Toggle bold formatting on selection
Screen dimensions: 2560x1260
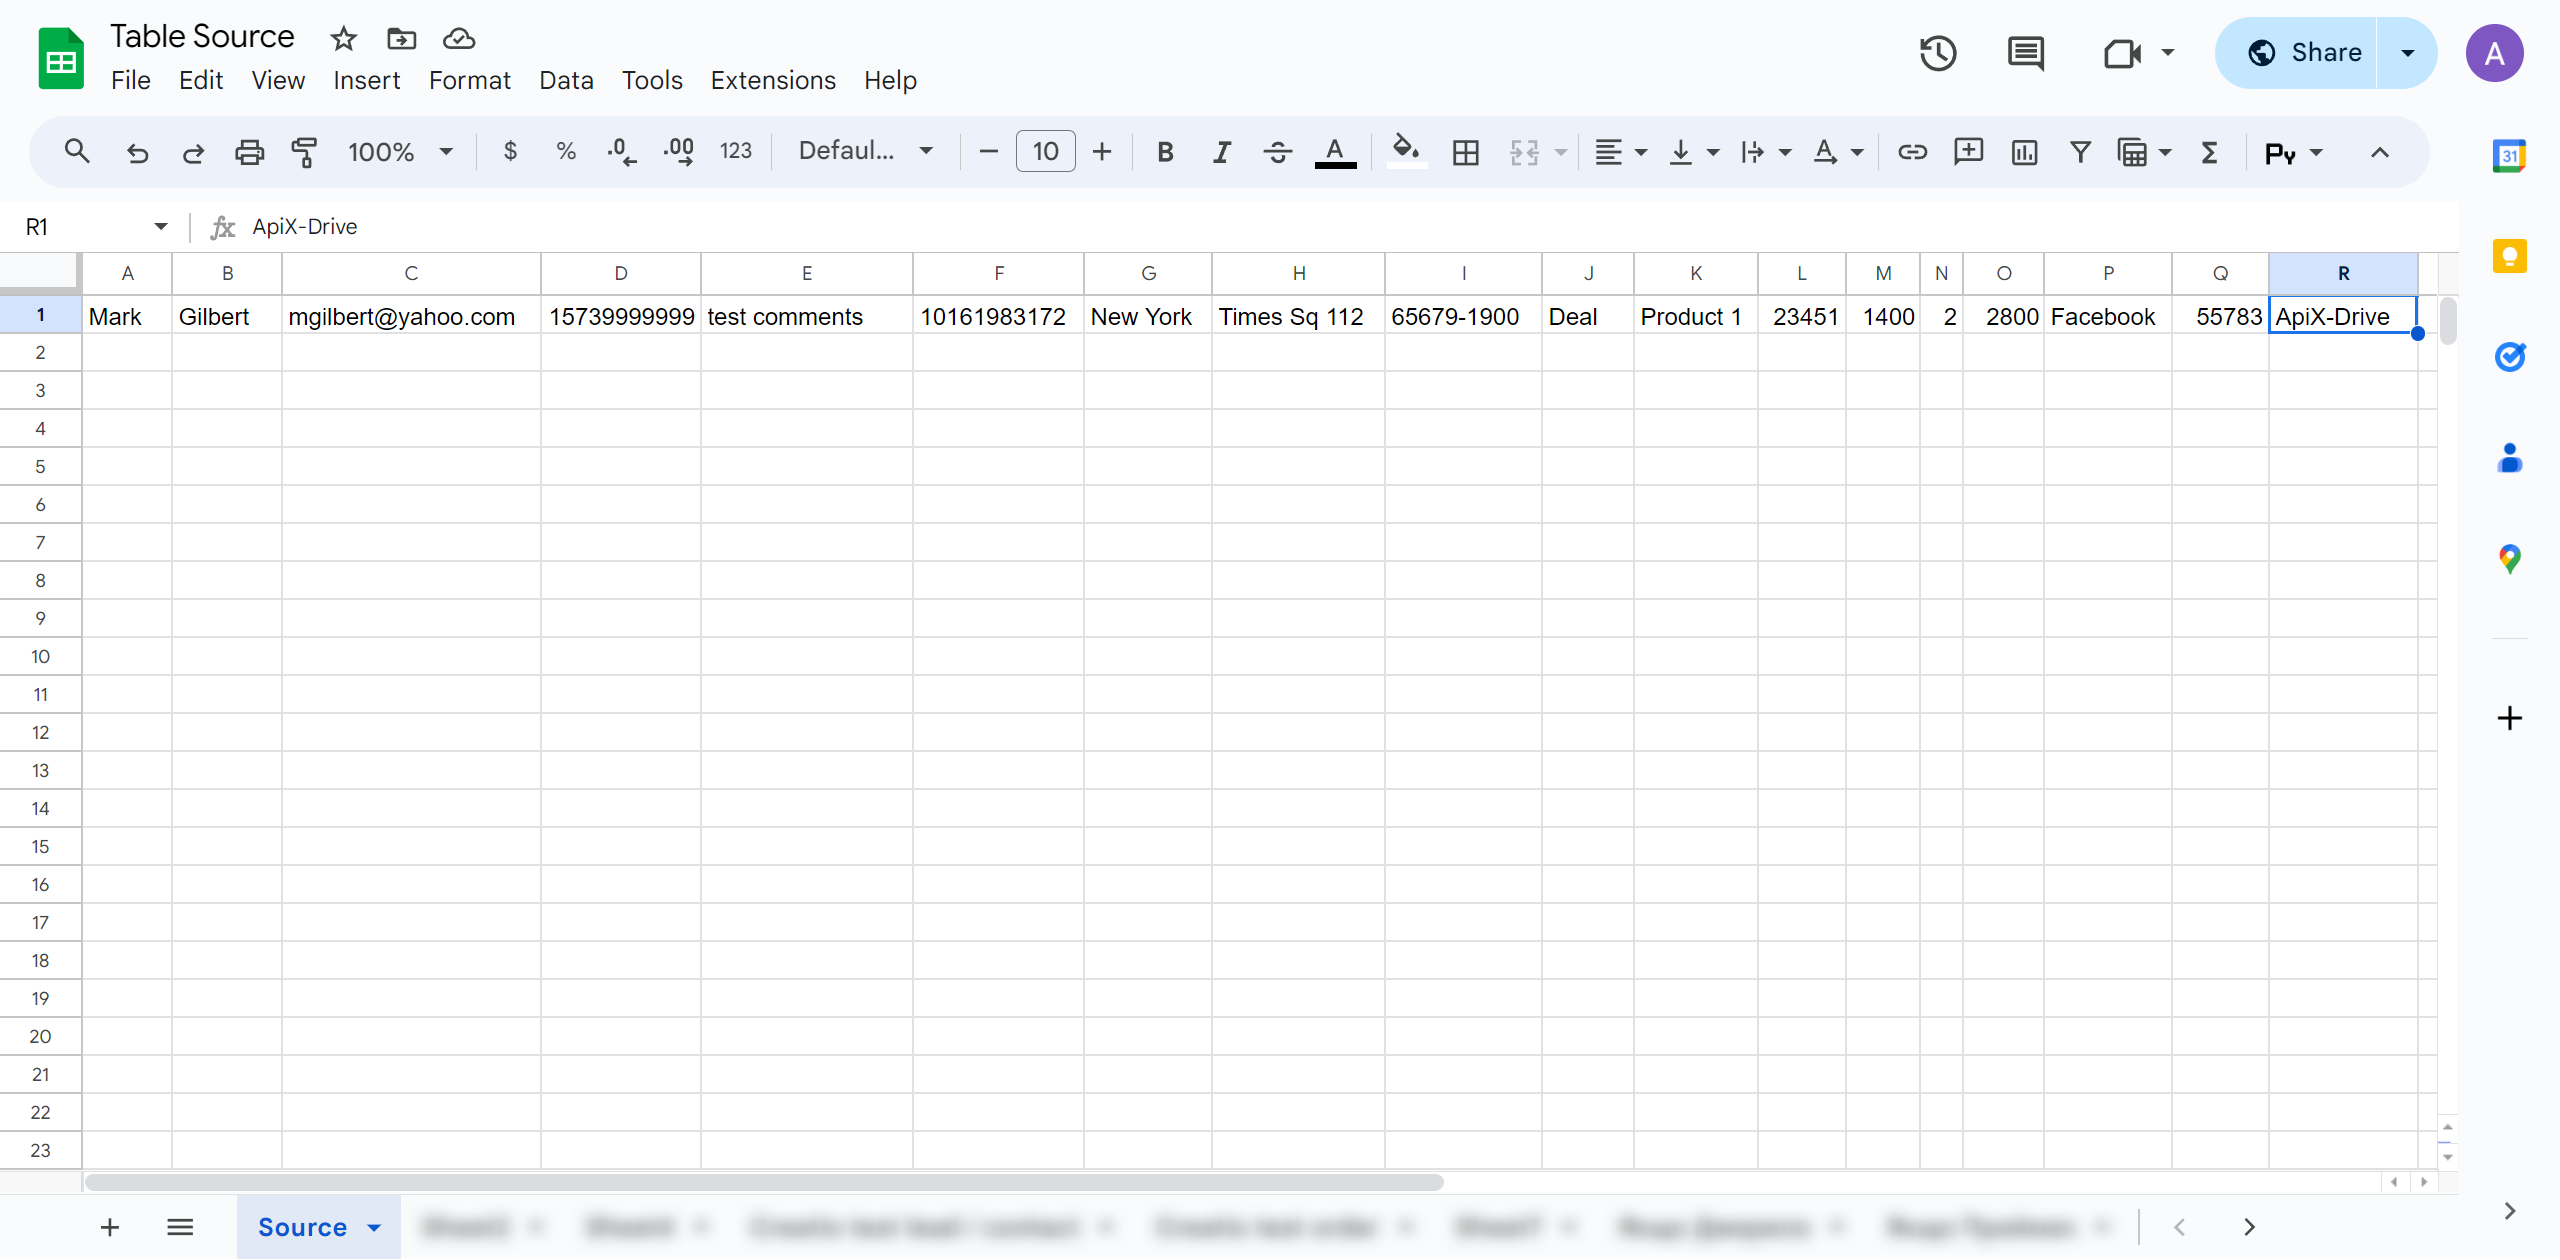(1164, 150)
